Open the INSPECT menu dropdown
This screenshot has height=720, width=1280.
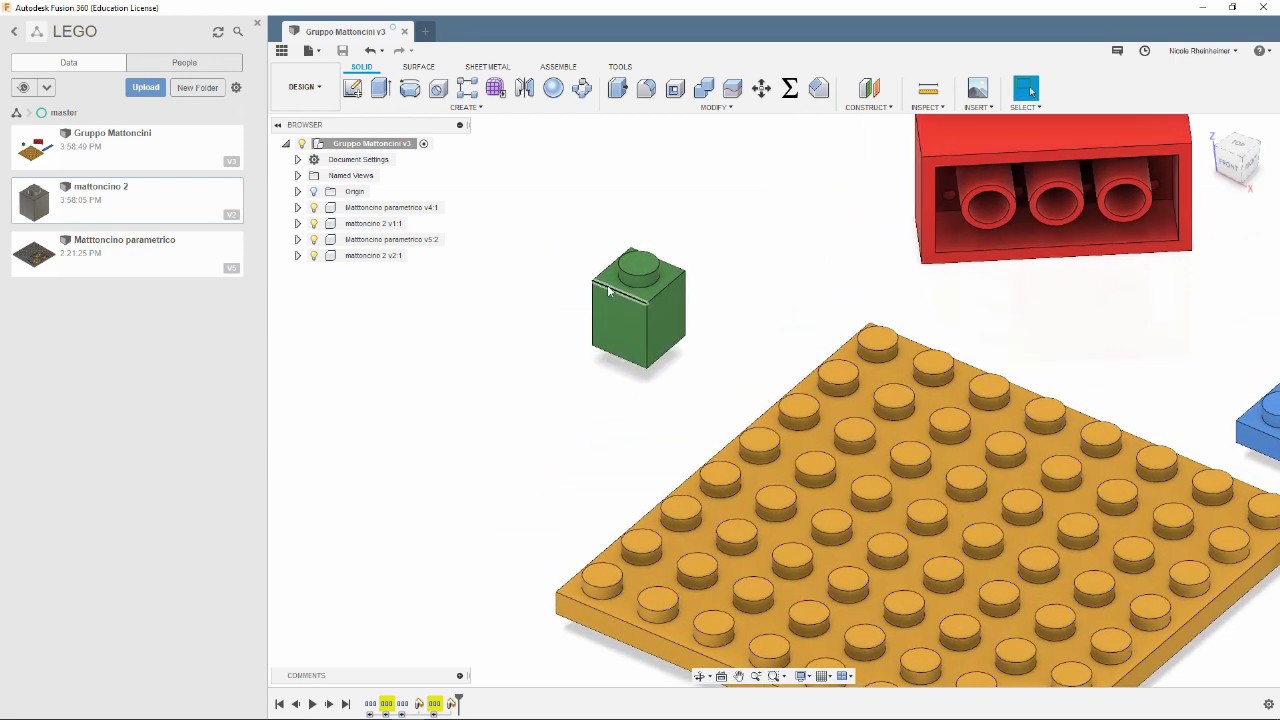[928, 107]
